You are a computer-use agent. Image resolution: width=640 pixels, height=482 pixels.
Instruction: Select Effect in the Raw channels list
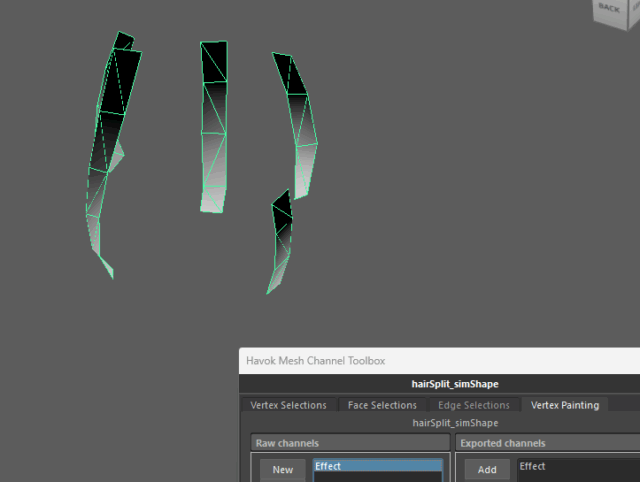[x=378, y=466]
